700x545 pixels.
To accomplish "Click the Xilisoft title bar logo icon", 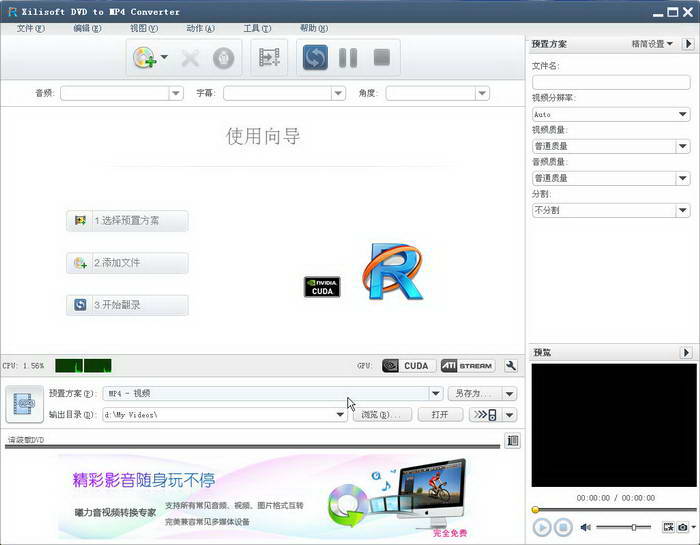I will click(x=12, y=12).
